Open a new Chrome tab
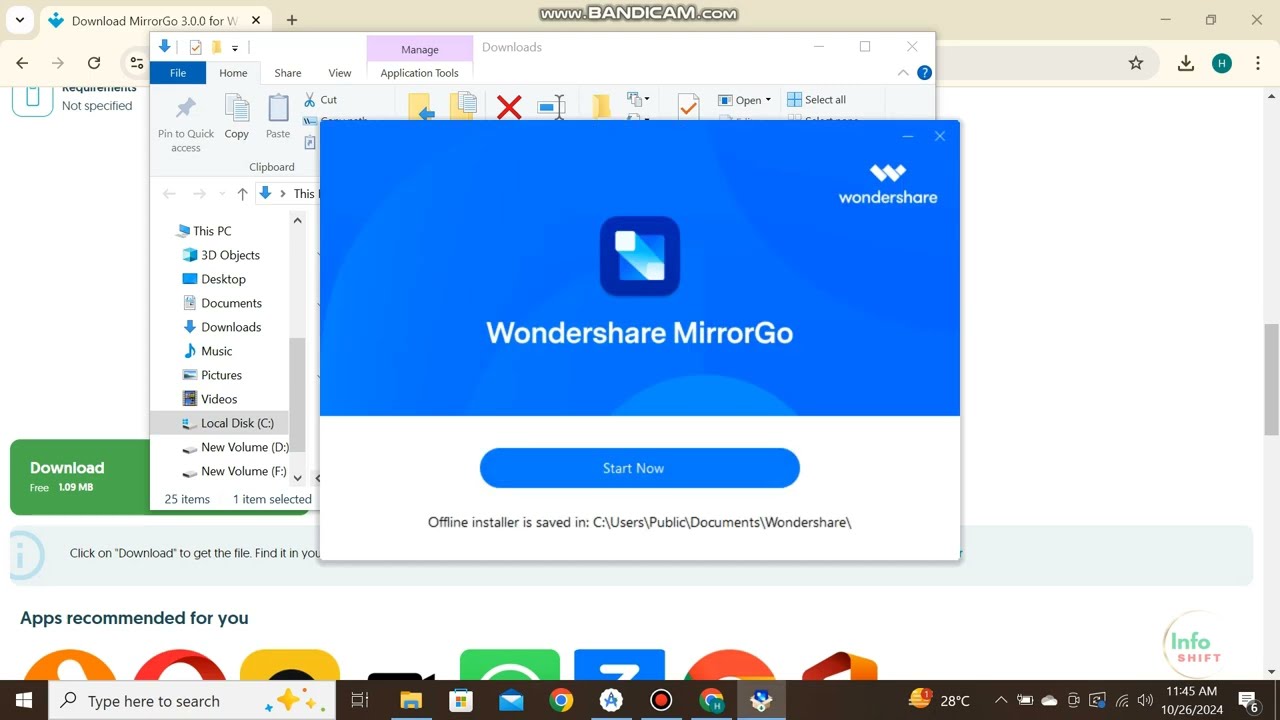1280x720 pixels. click(x=292, y=20)
